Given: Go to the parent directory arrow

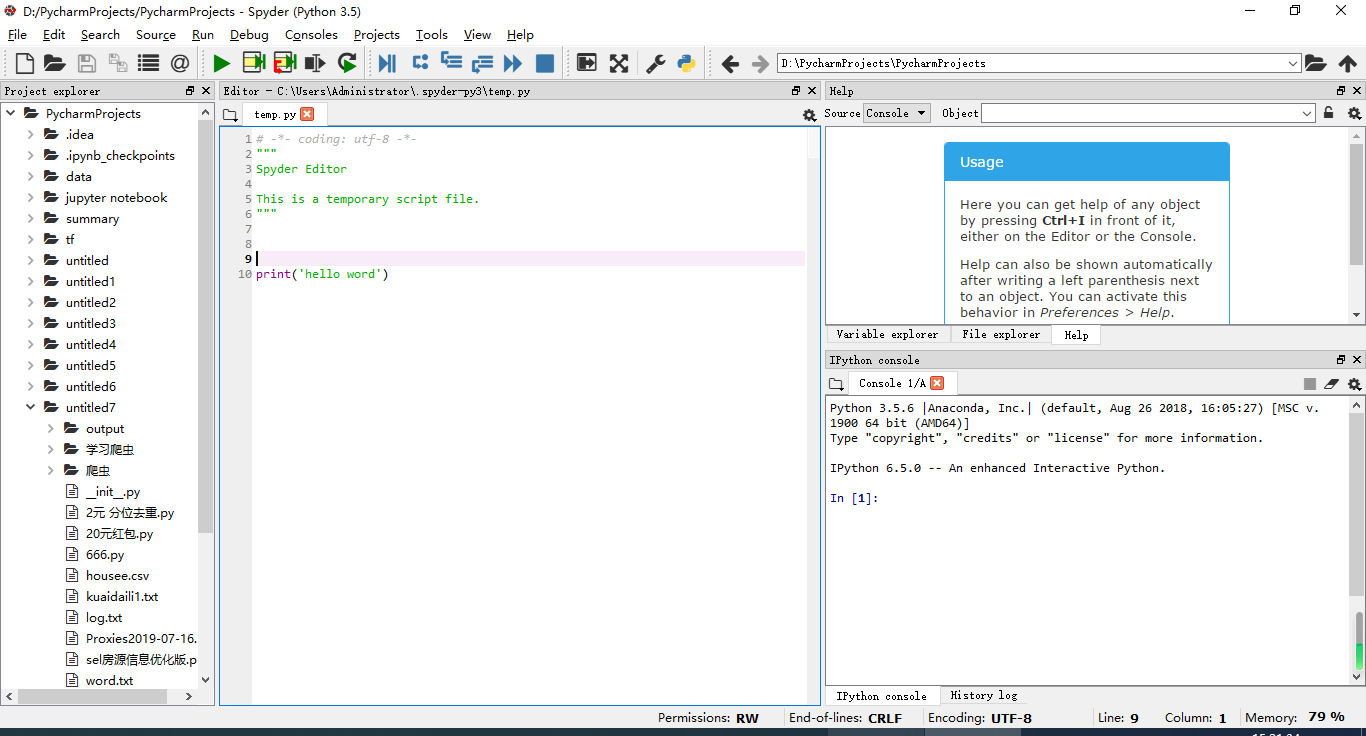Looking at the screenshot, I should coord(1348,63).
